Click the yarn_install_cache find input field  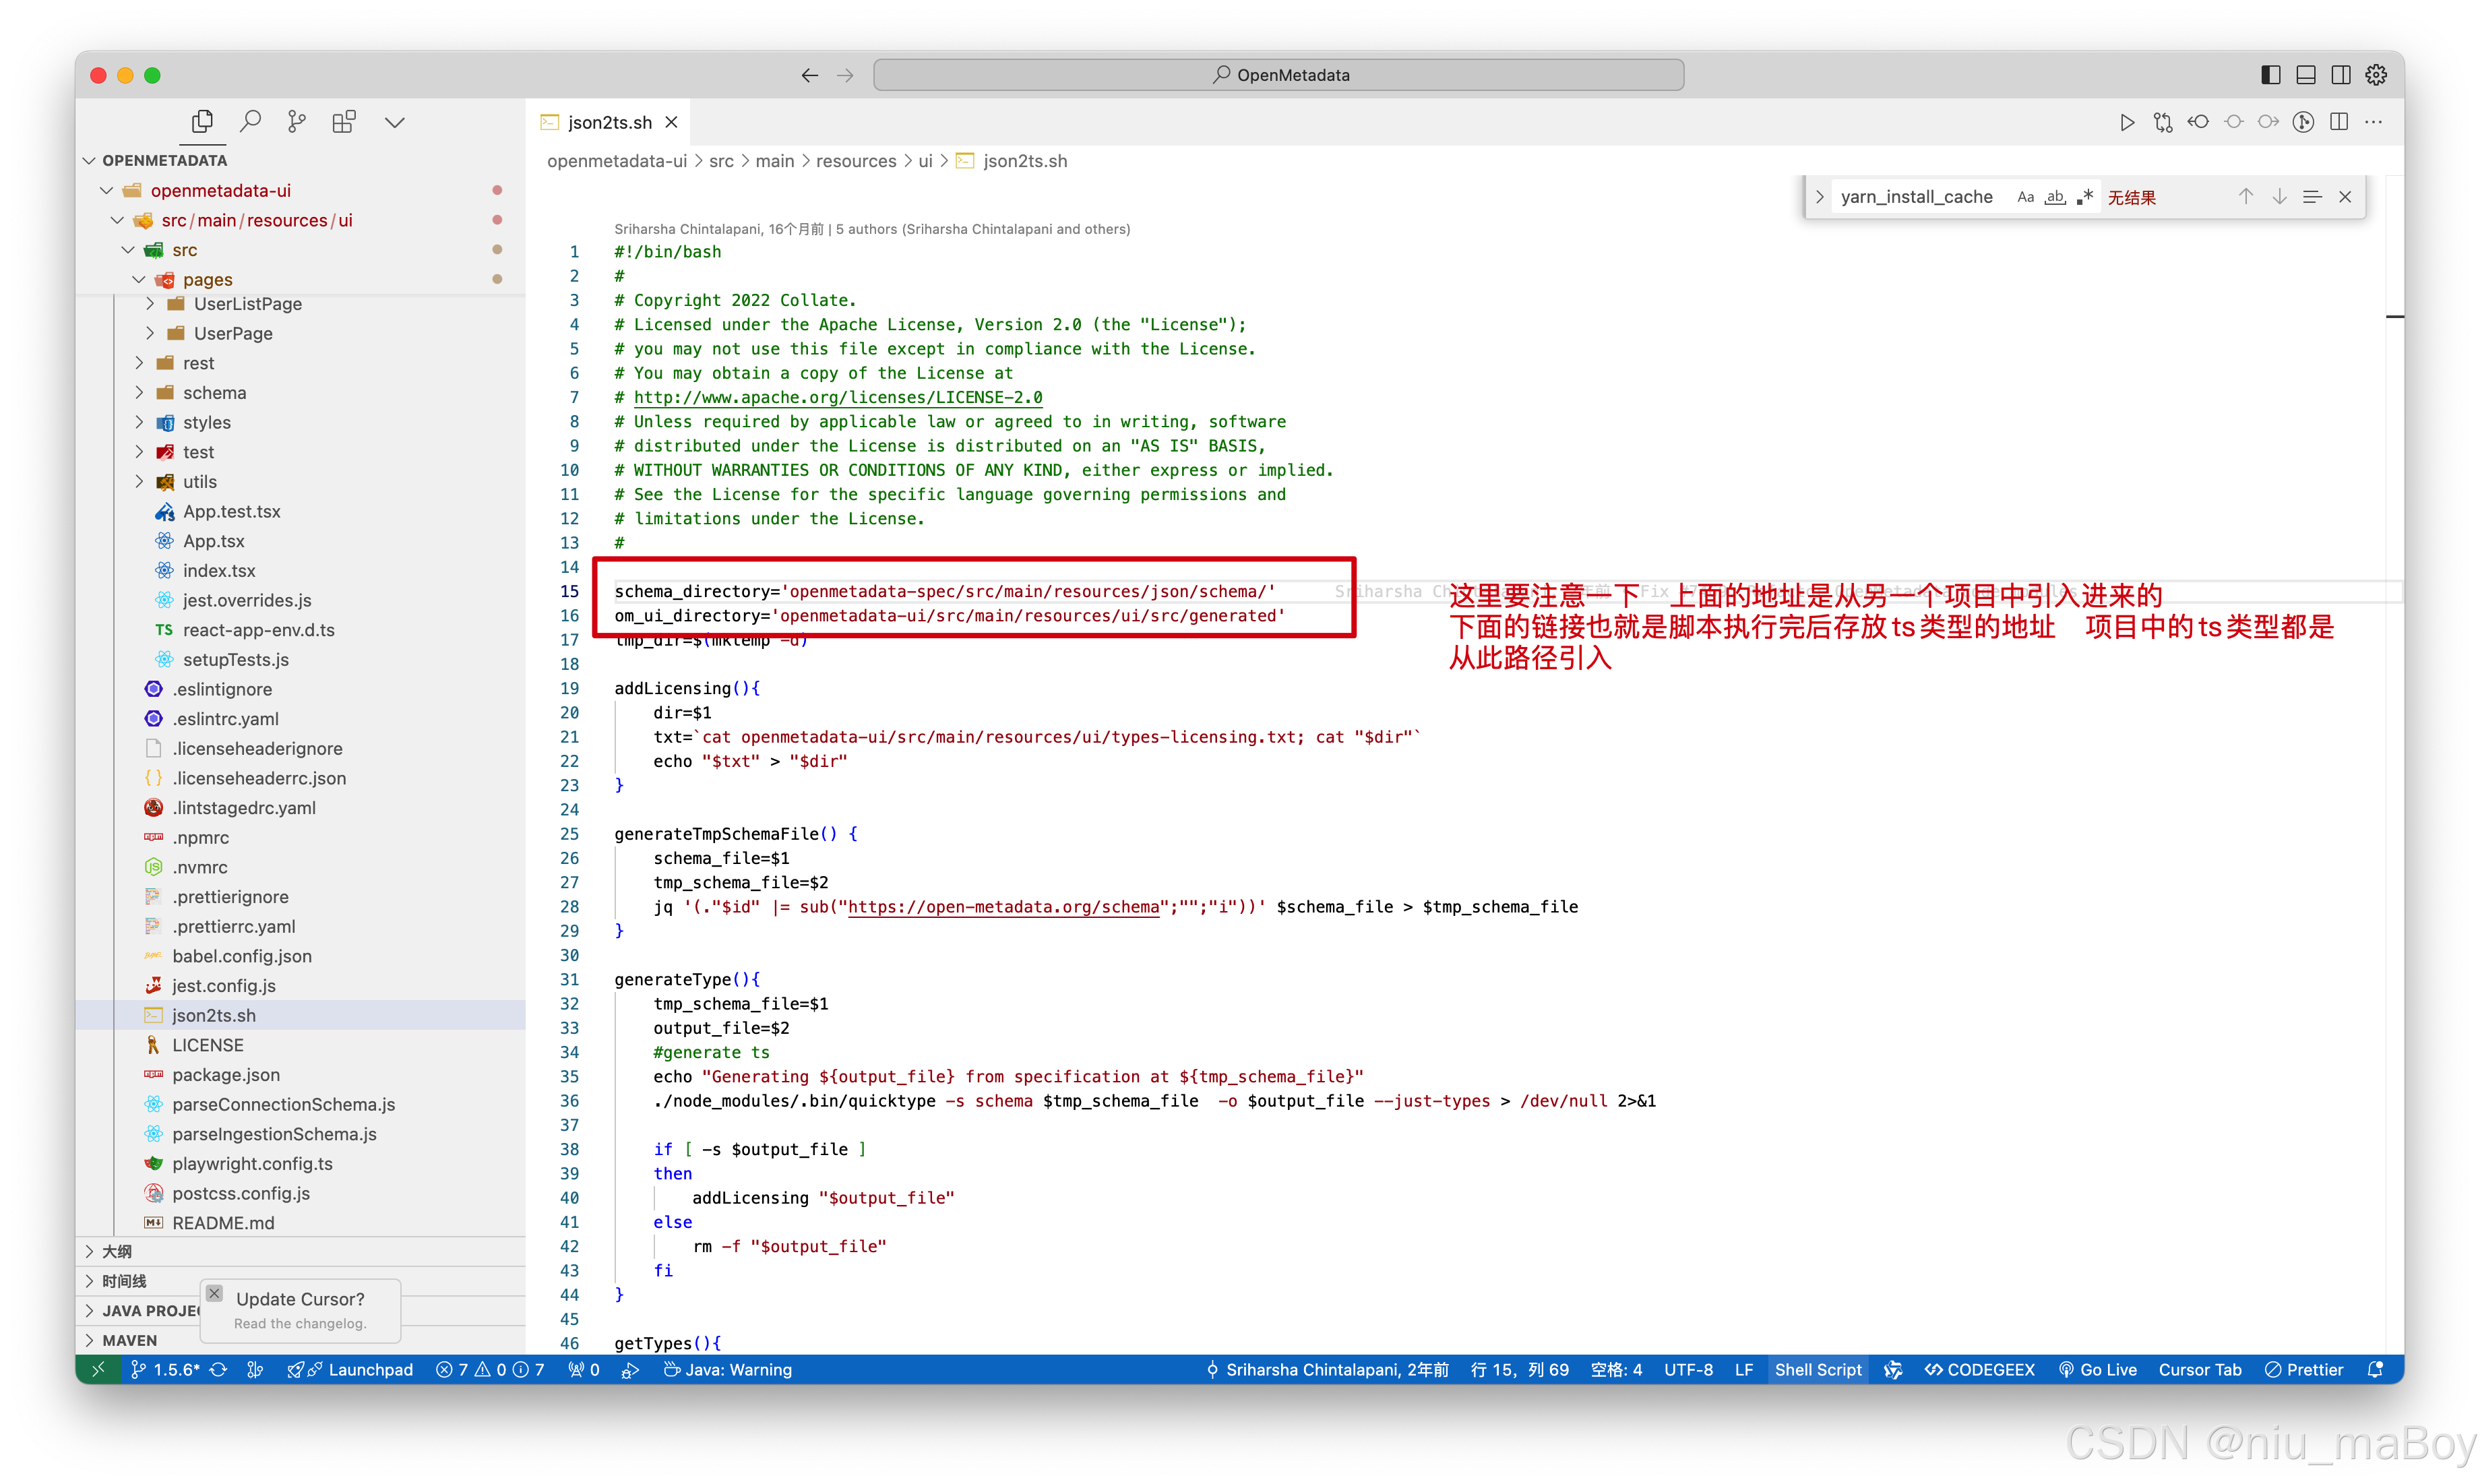point(1916,197)
